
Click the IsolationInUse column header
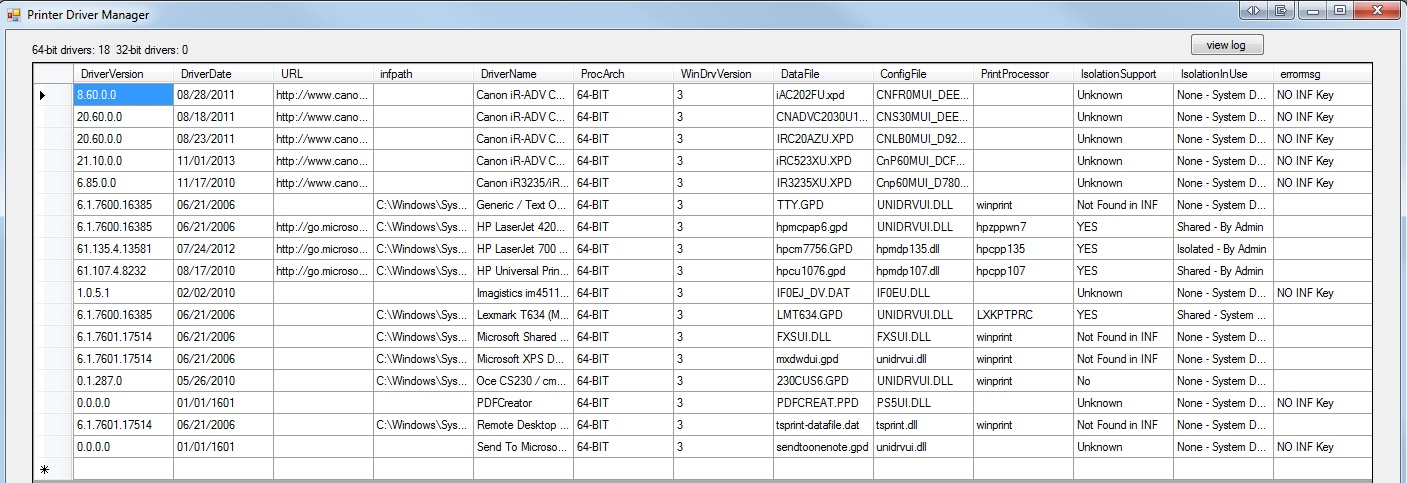point(1223,73)
